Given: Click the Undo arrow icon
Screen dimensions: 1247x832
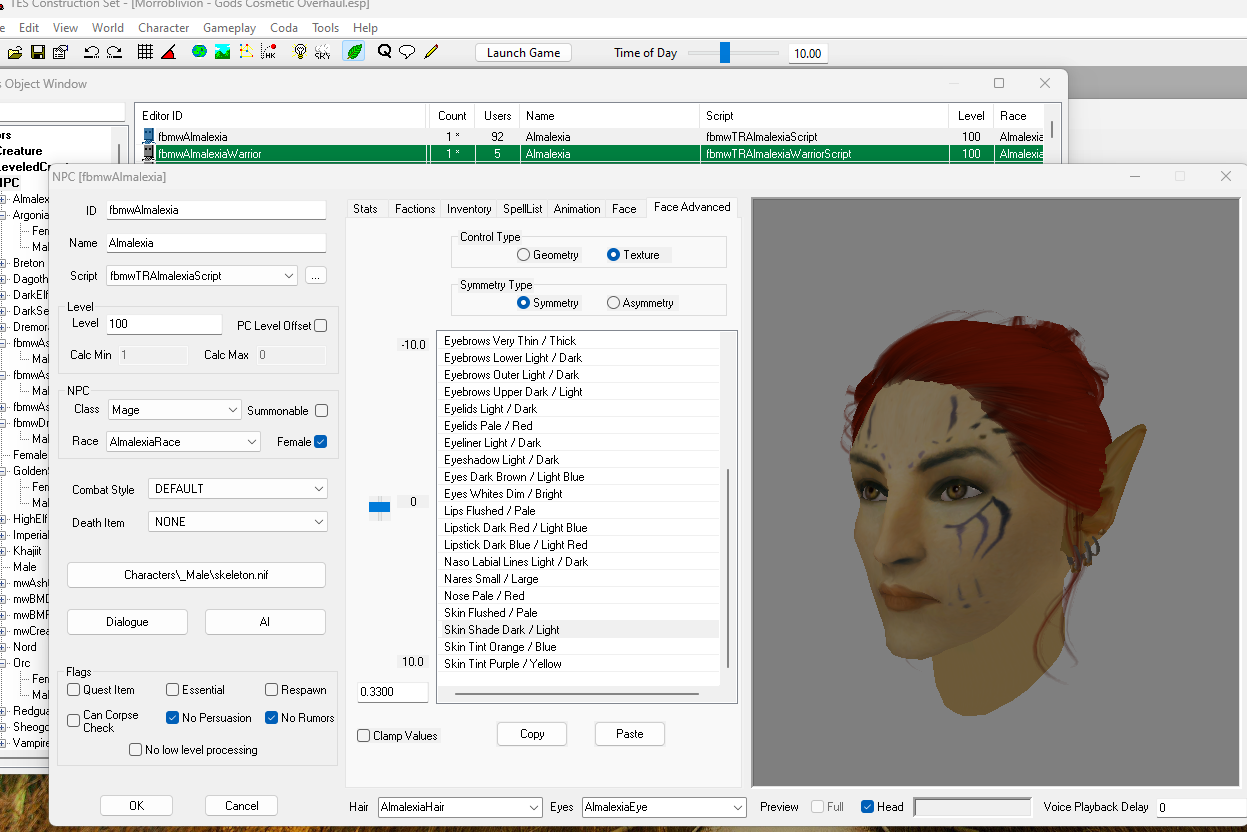Looking at the screenshot, I should pos(92,52).
